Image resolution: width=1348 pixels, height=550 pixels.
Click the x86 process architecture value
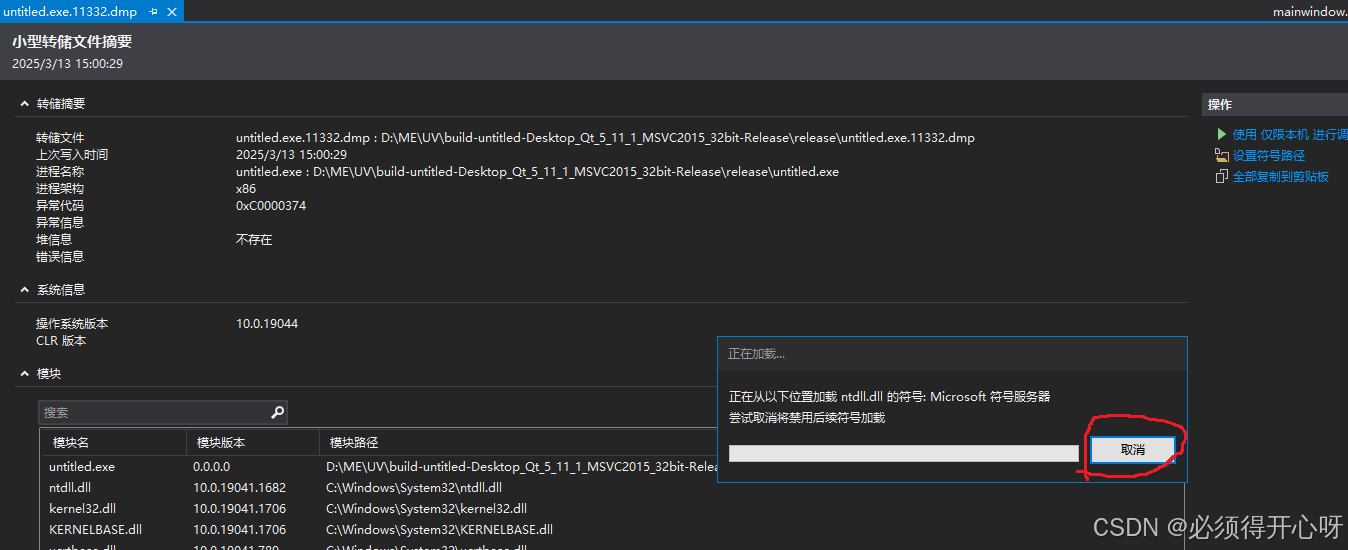pyautogui.click(x=246, y=189)
